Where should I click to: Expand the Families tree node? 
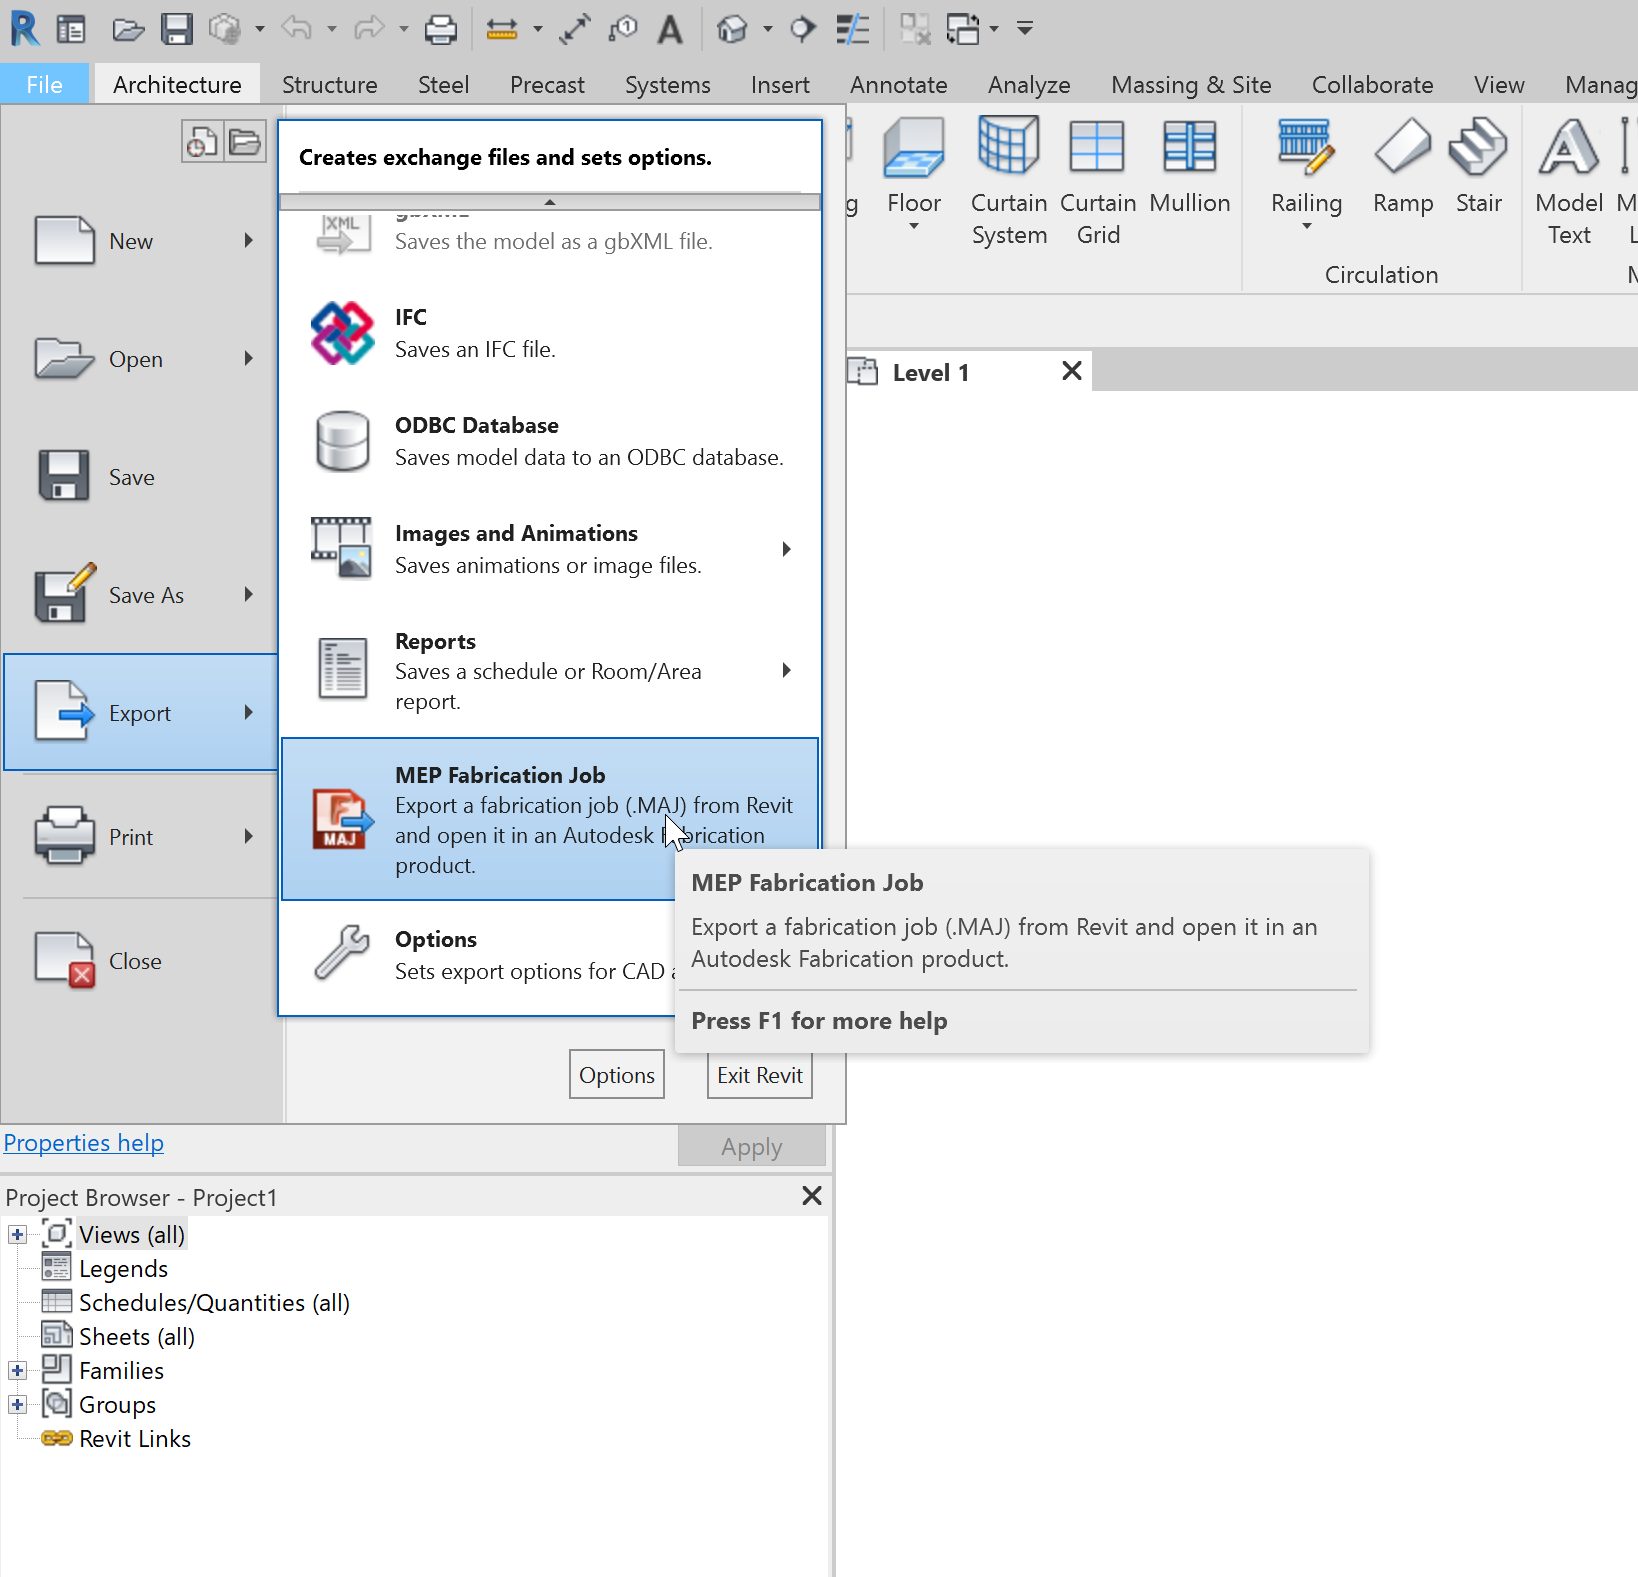(x=16, y=1370)
